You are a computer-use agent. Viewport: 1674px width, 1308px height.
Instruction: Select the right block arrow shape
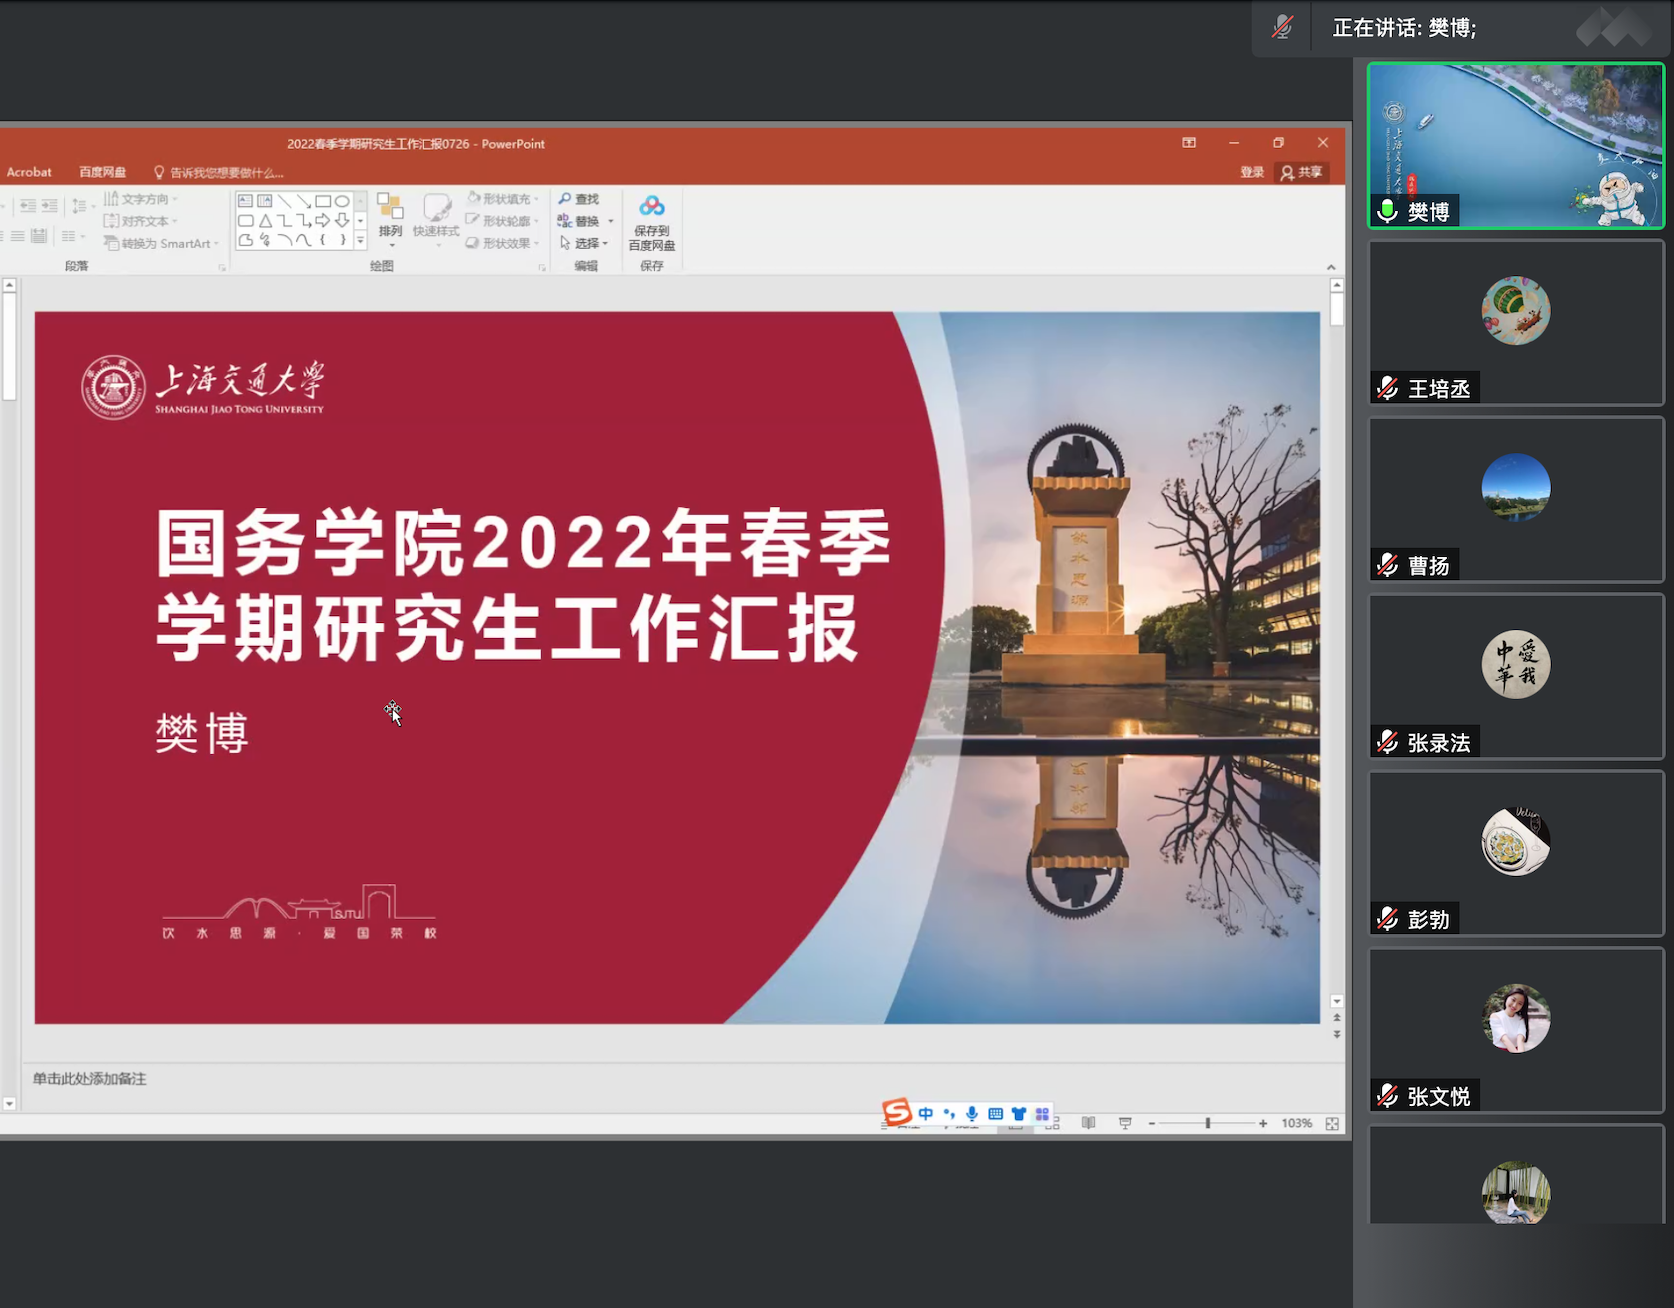click(323, 220)
